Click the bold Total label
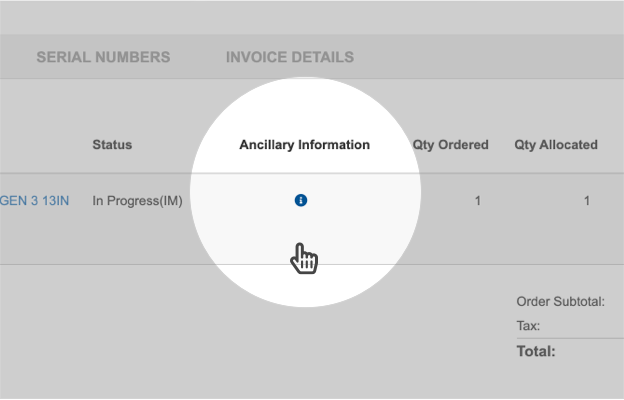Screen dimensions: 624x400 click(x=536, y=351)
